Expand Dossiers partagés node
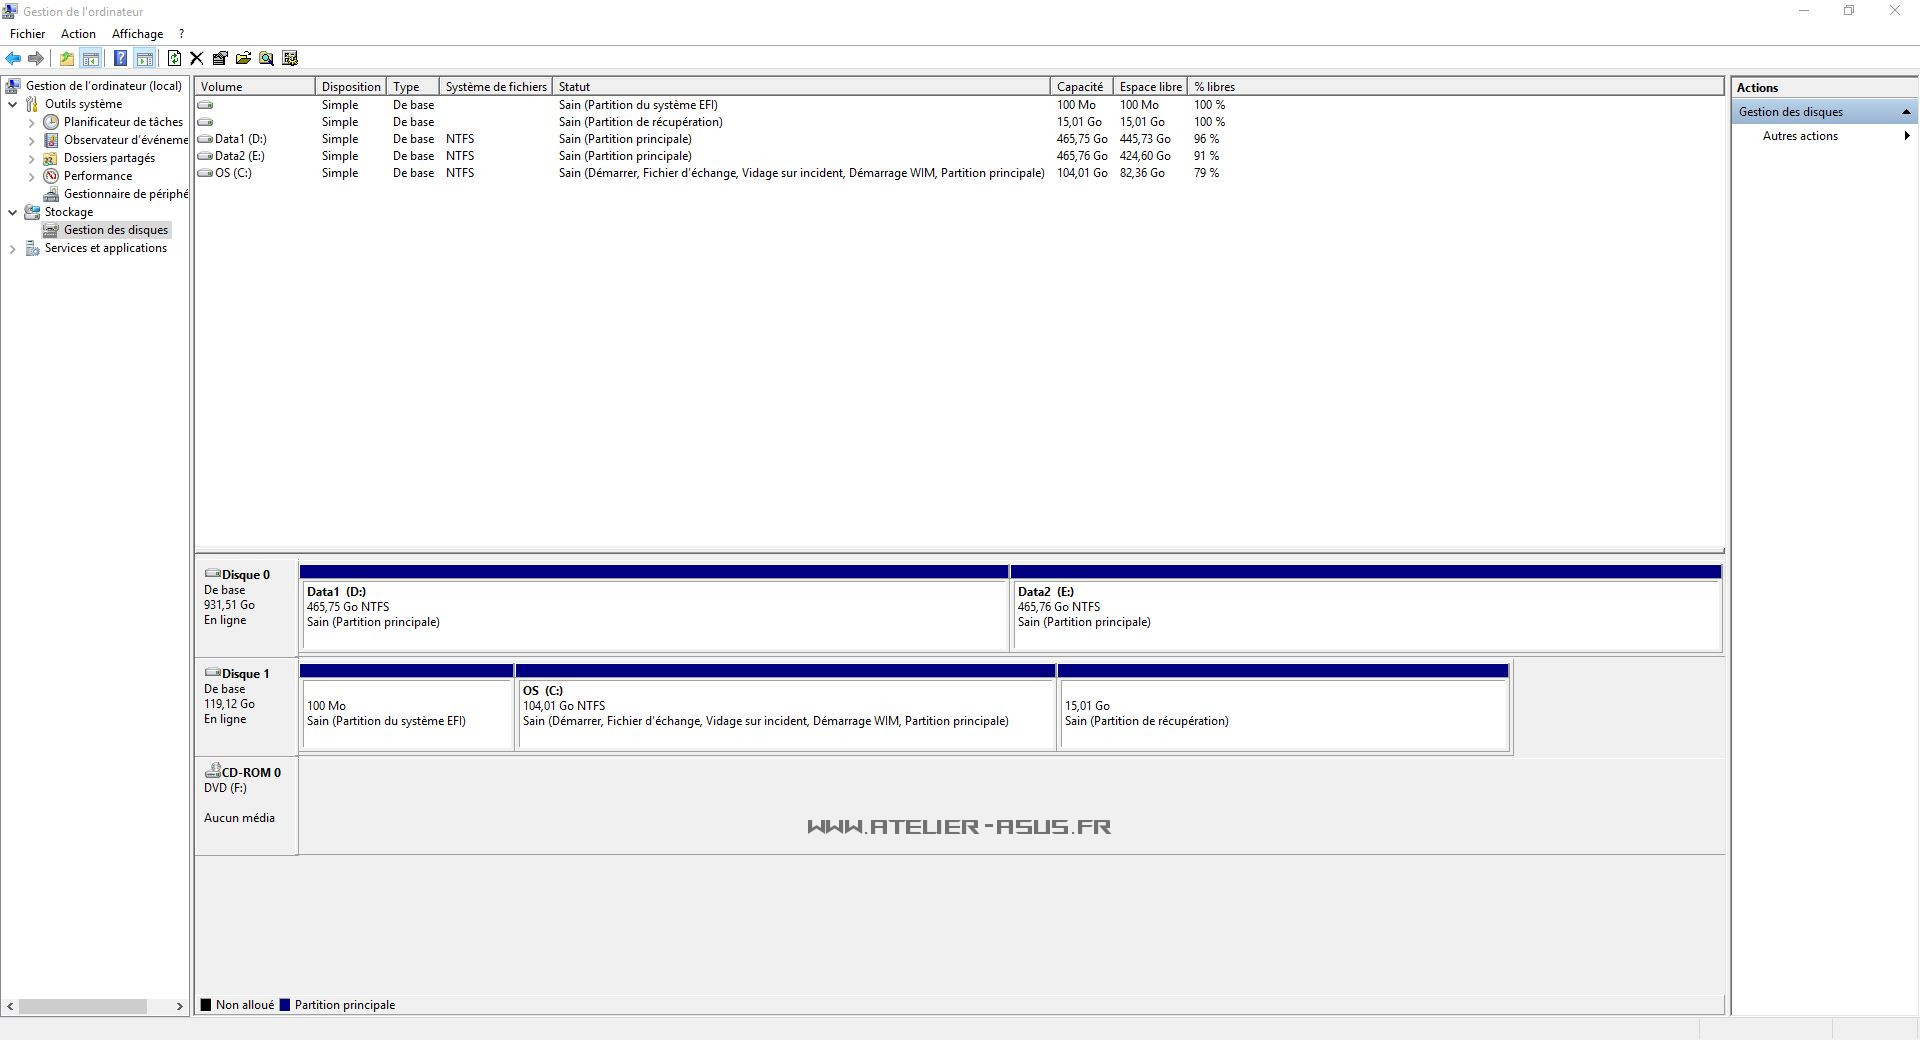Screen dimensions: 1920x1040 (x=31, y=158)
